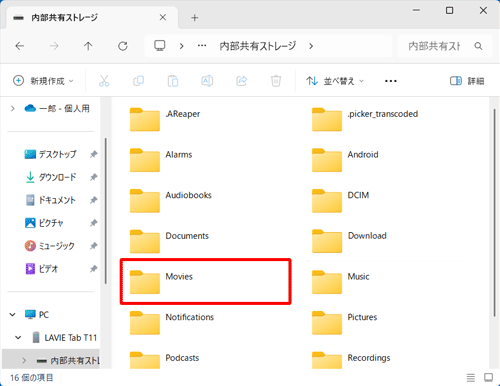The width and height of the screenshot is (500, 386).
Task: Open the .picker_transcoded folder
Action: [365, 119]
